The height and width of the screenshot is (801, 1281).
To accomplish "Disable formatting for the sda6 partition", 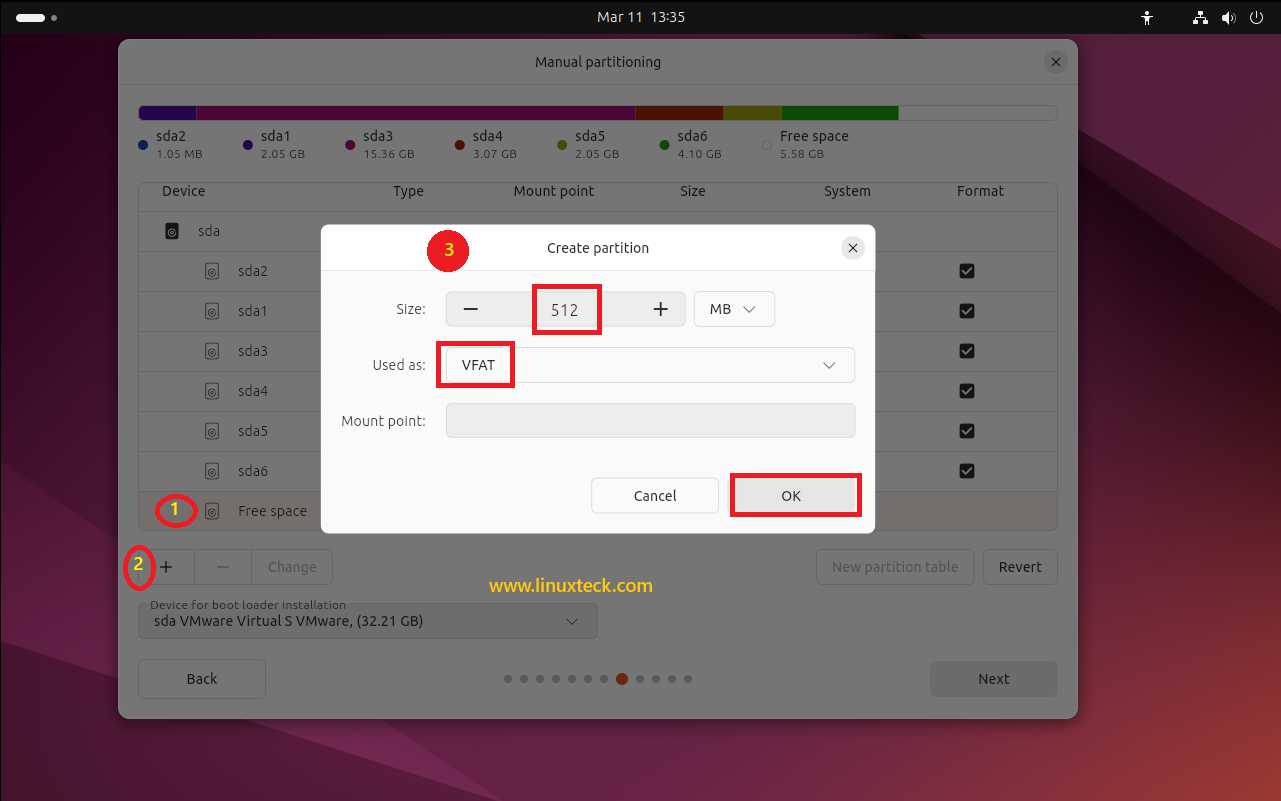I will (x=966, y=471).
